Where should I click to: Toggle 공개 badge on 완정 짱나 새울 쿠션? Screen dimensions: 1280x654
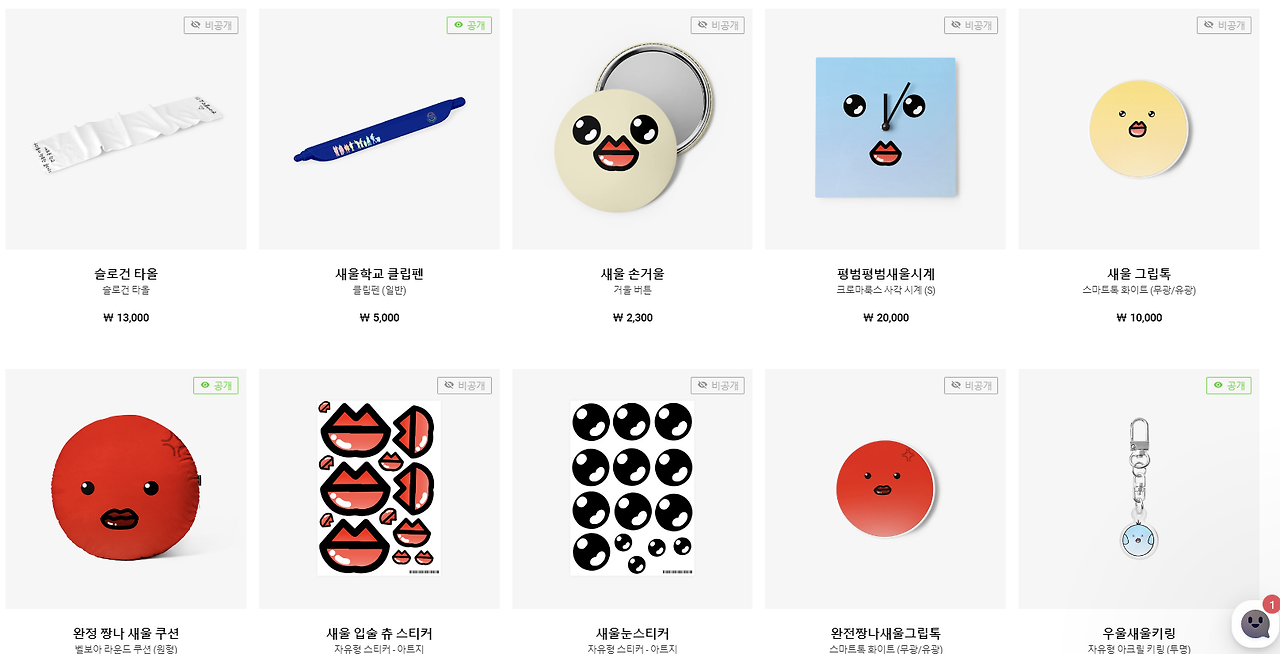pyautogui.click(x=216, y=385)
